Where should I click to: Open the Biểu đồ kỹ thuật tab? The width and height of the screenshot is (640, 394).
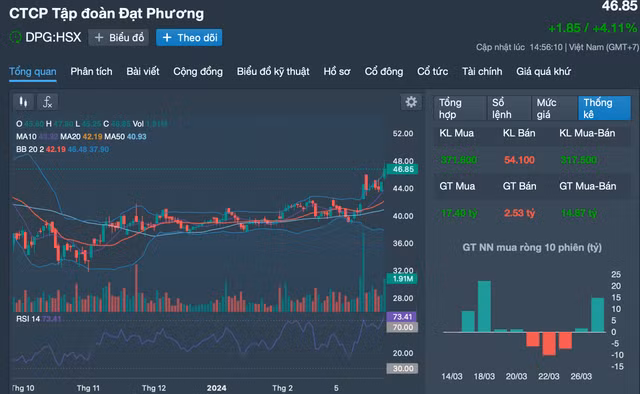coord(273,71)
